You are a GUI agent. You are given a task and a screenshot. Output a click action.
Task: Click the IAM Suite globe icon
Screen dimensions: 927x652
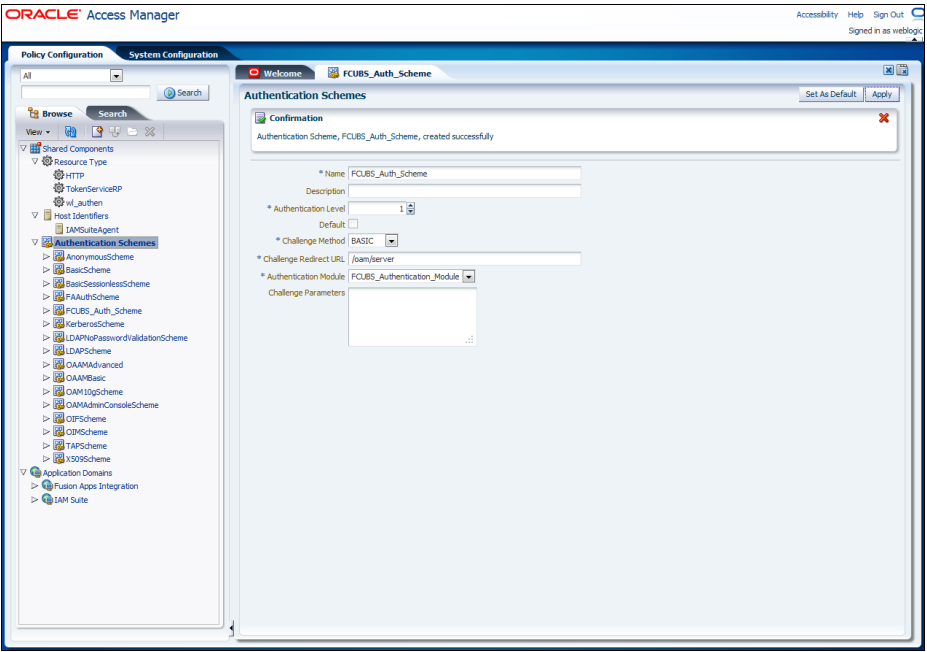47,499
